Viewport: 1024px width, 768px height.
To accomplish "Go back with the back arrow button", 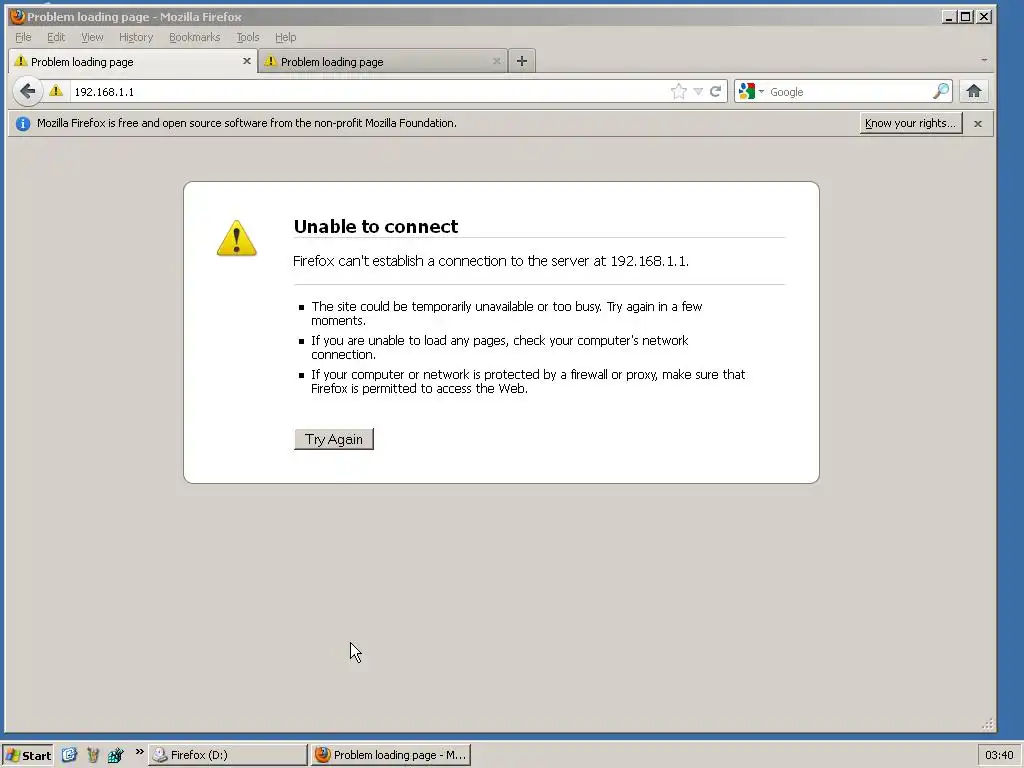I will (27, 91).
